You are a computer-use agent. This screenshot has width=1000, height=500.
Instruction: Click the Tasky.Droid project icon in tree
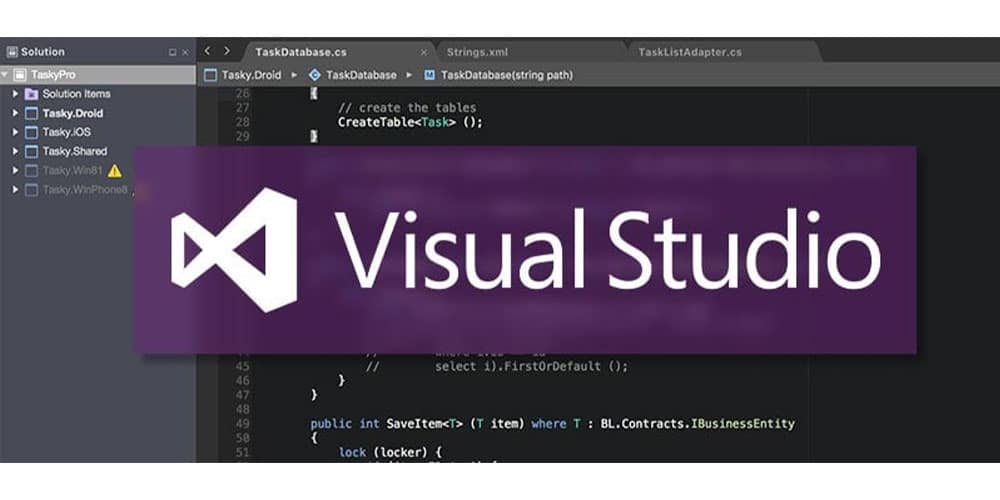(x=31, y=114)
